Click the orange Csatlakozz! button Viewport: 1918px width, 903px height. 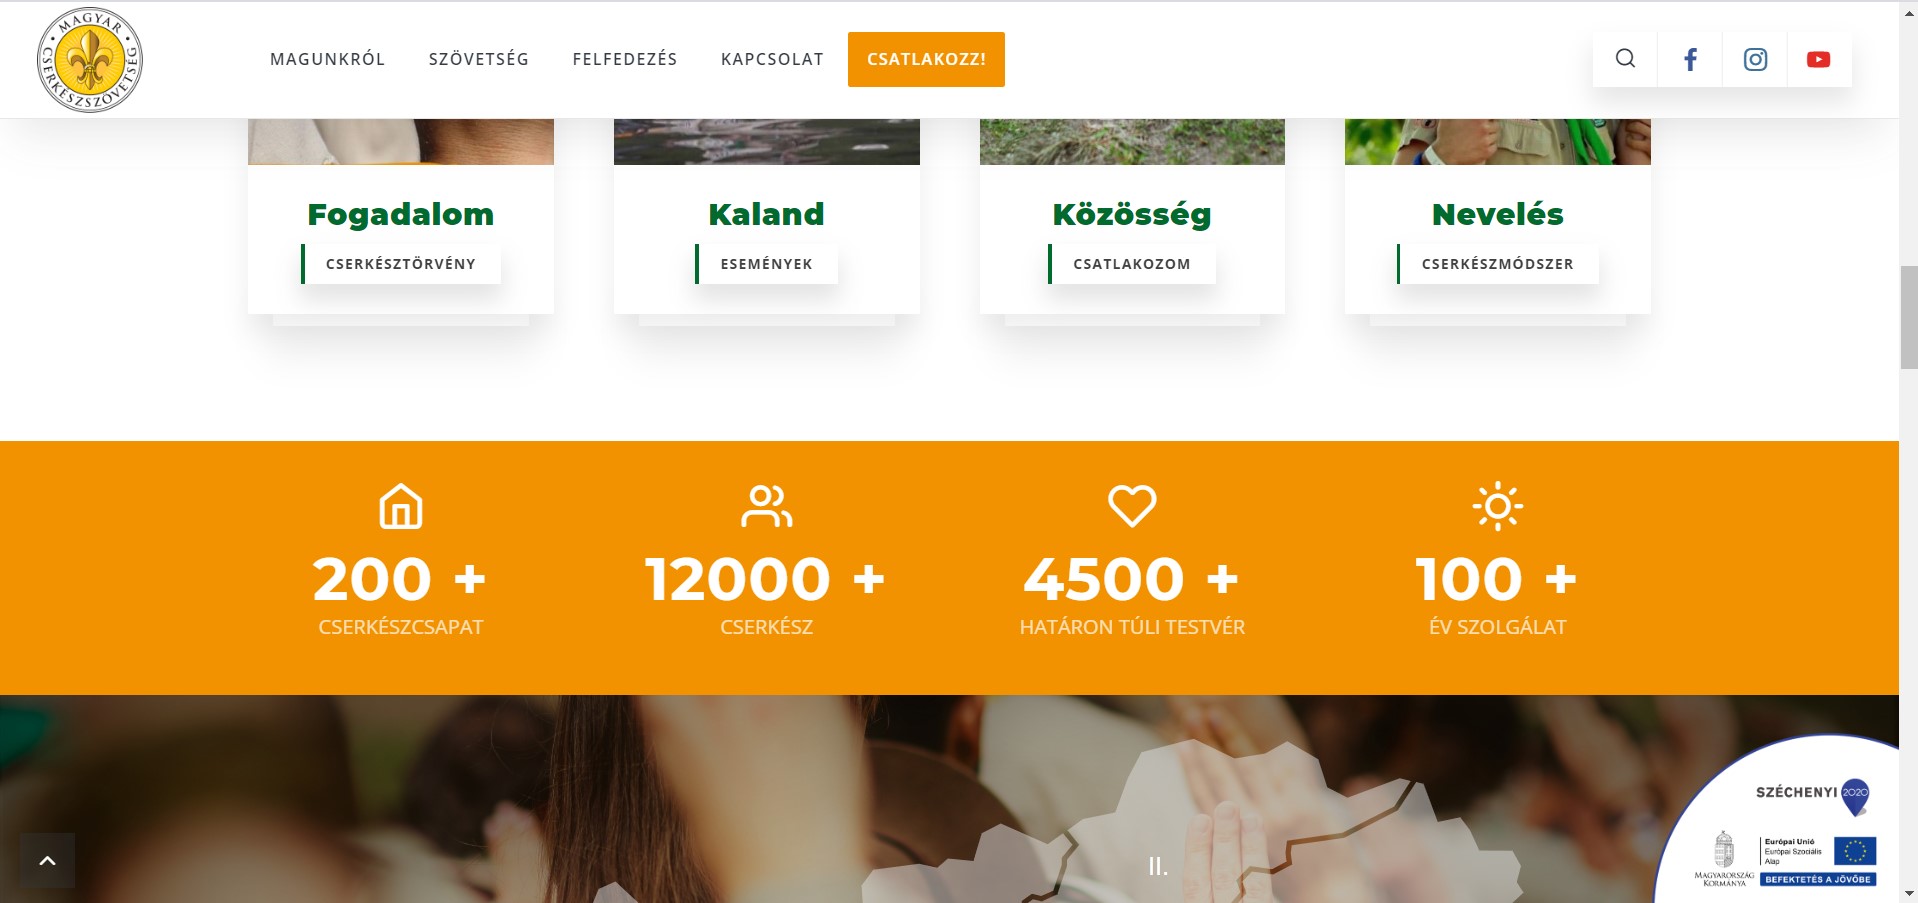(x=926, y=59)
